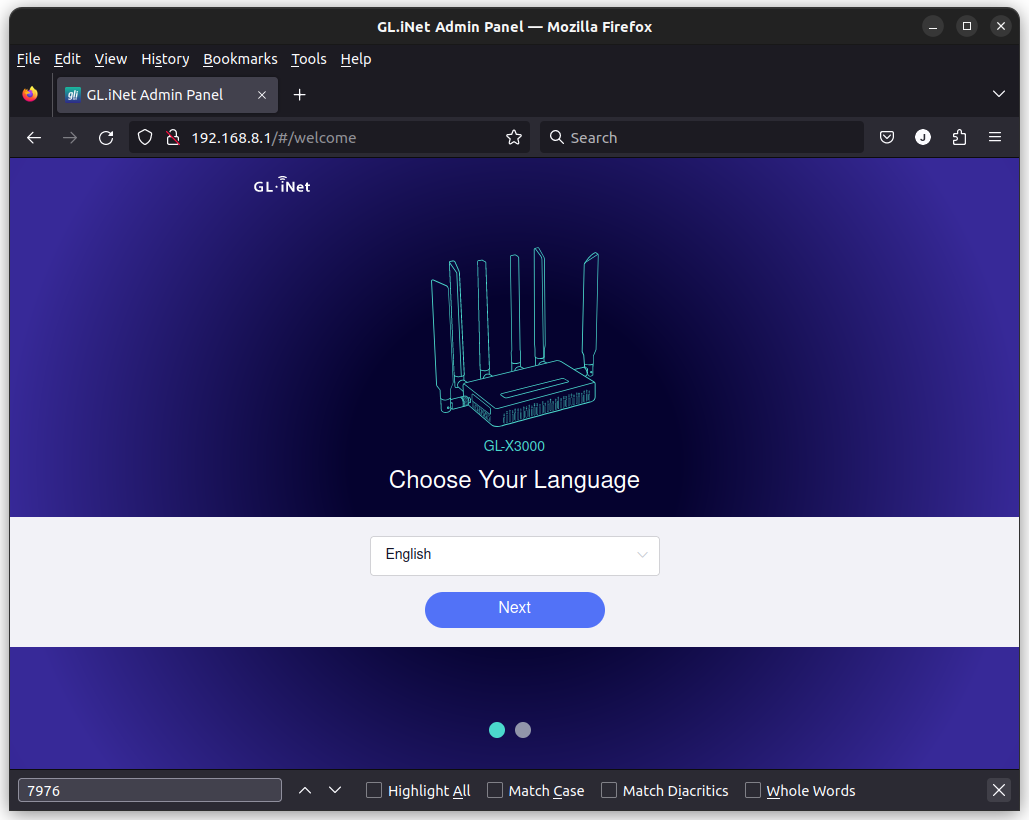Viewport: 1029px width, 820px height.
Task: Reload the current page
Action: (106, 138)
